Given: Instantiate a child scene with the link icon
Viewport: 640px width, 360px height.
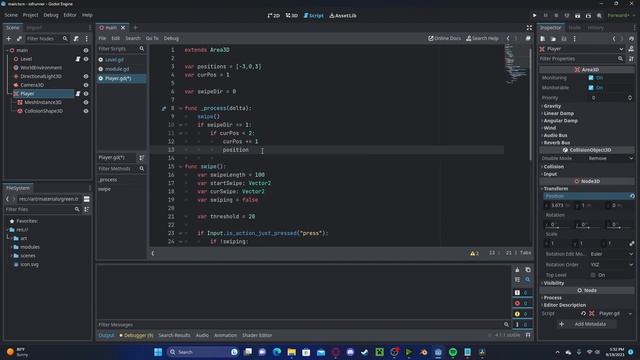Looking at the screenshot, I should point(19,38).
